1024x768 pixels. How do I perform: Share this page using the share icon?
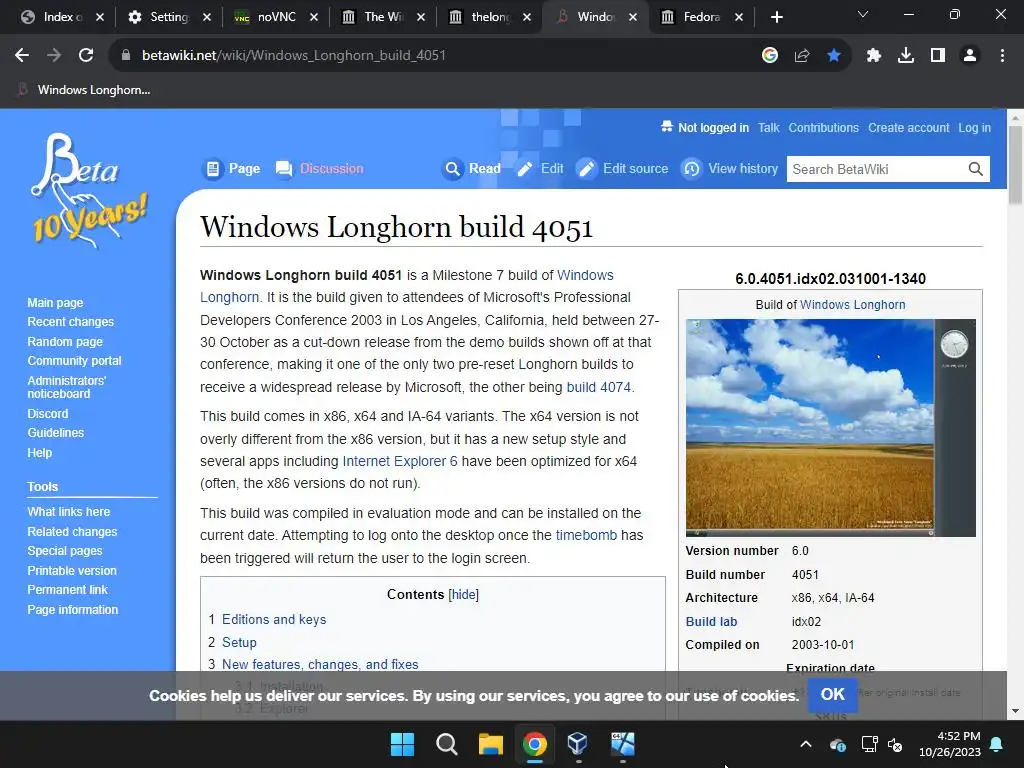(802, 56)
